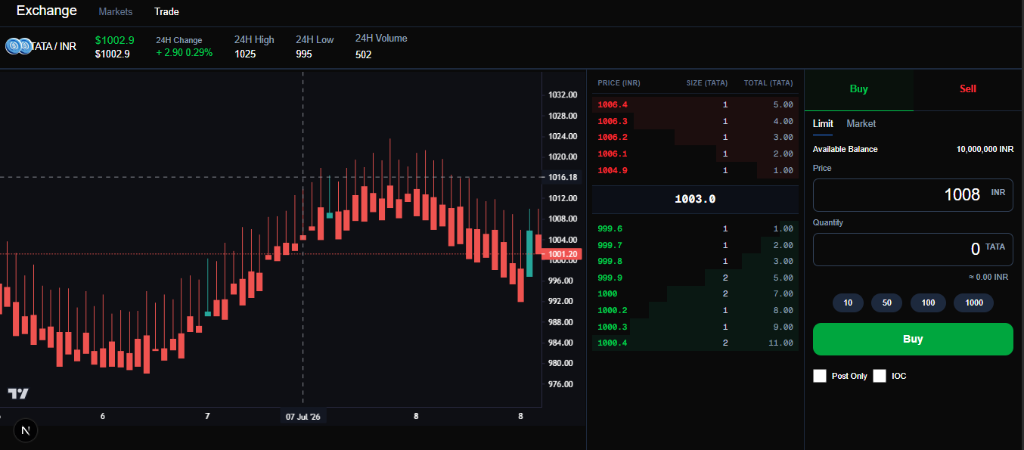Screen dimensions: 1024x450
Task: Click the 24H High value 1025
Action: [245, 54]
